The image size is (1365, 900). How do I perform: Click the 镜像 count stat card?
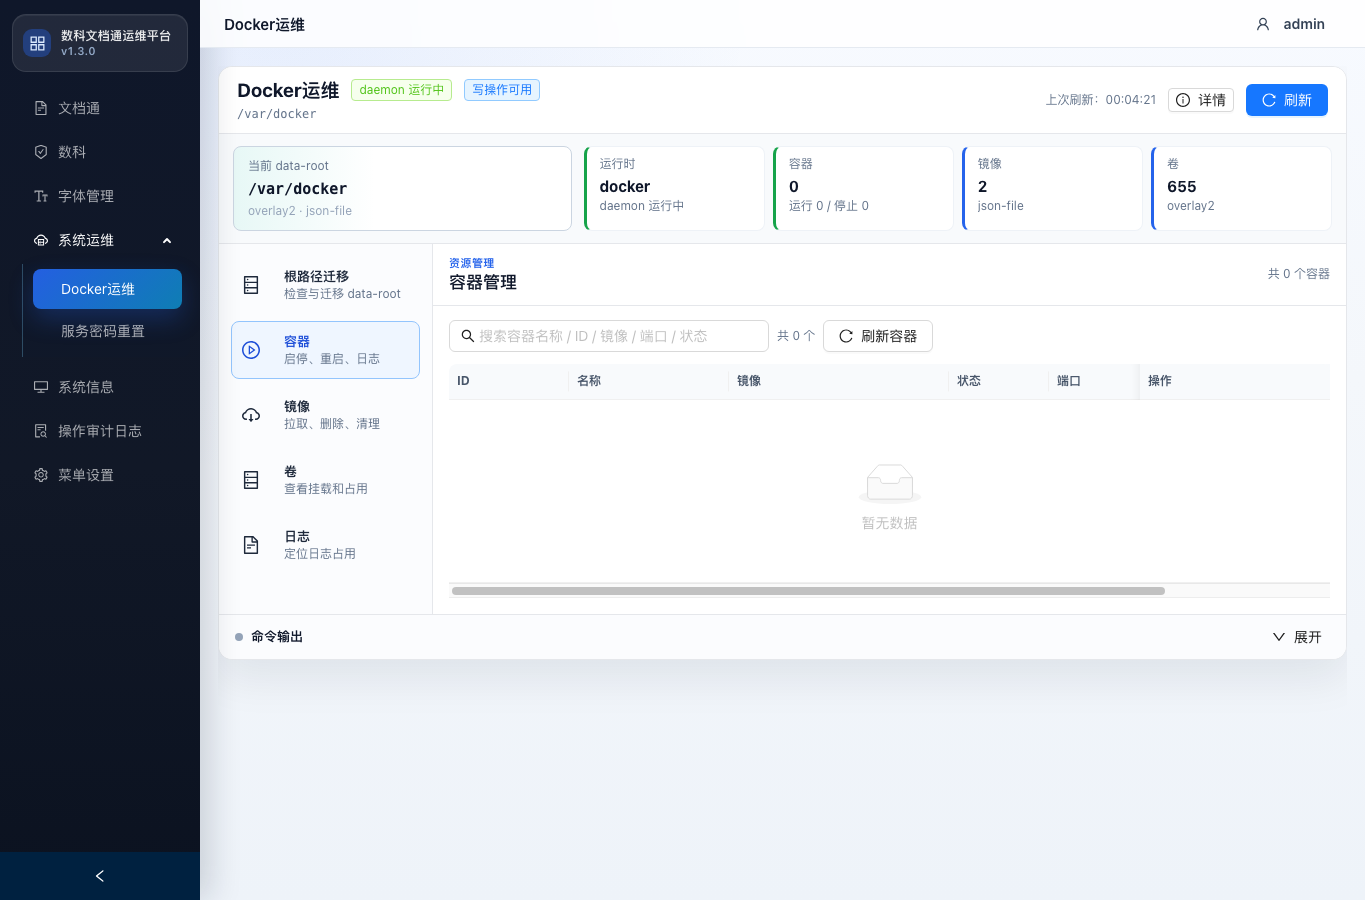click(1052, 189)
